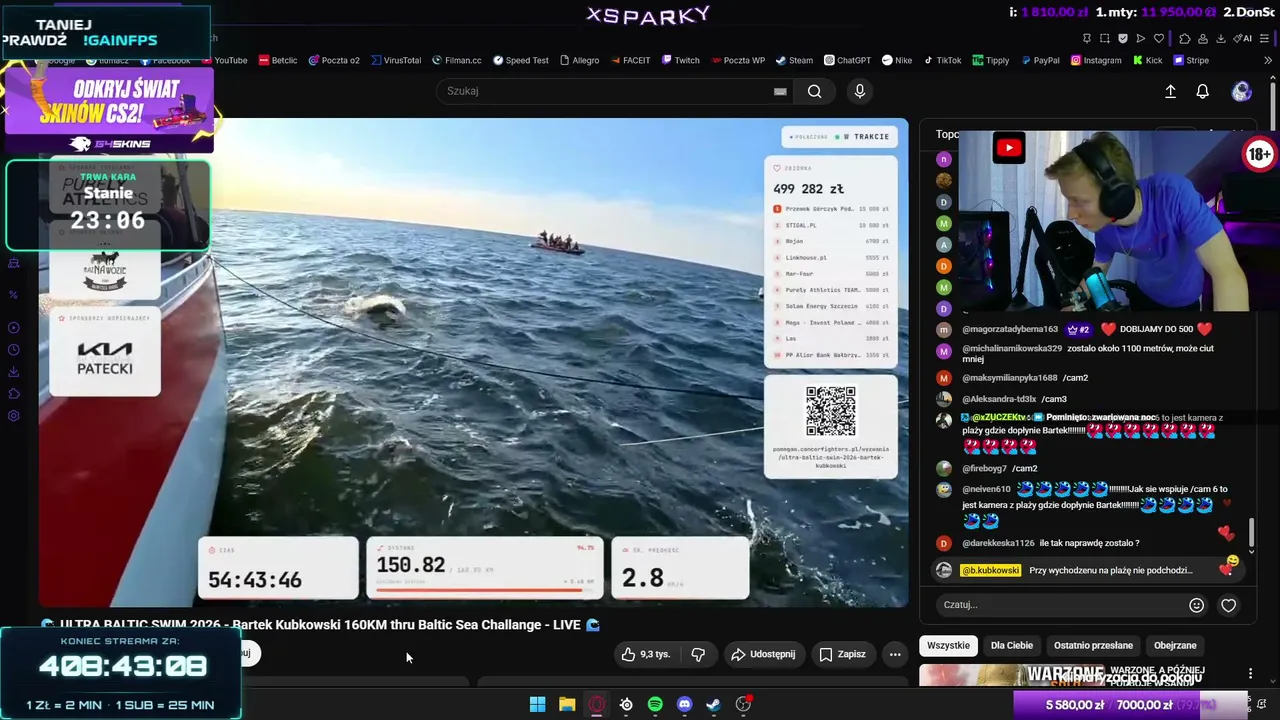The height and width of the screenshot is (720, 1280).
Task: Open the VirusTotal bookmark
Action: [x=395, y=60]
